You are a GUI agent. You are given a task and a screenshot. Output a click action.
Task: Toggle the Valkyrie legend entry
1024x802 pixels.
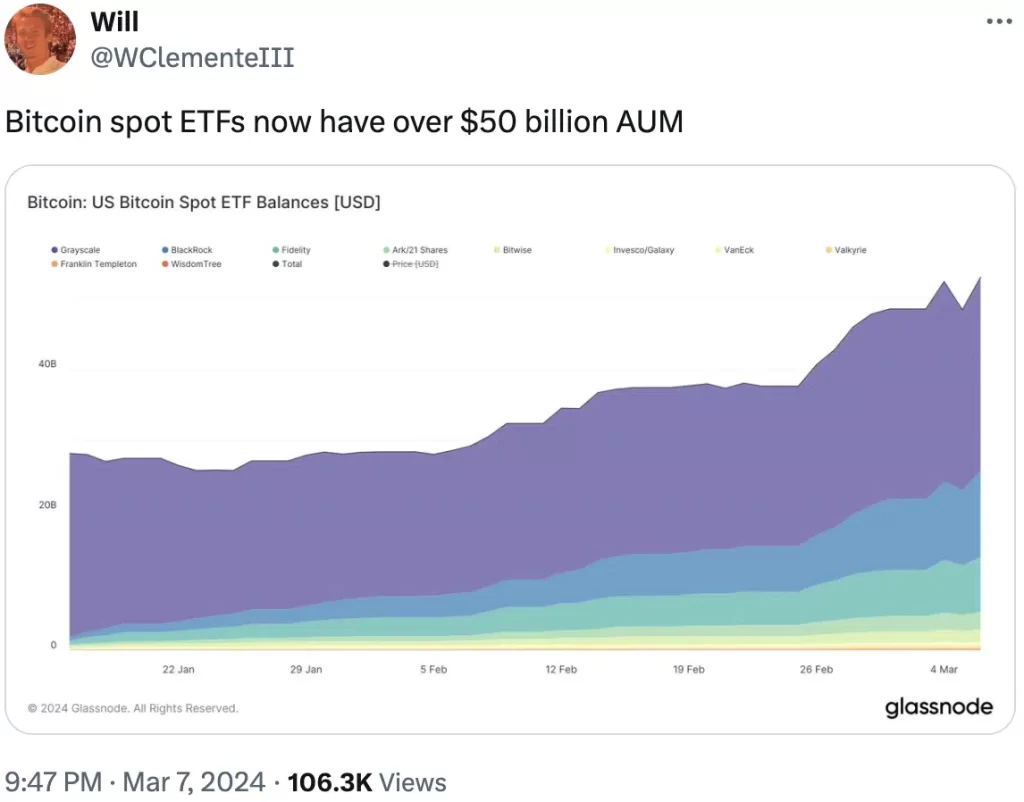click(846, 250)
